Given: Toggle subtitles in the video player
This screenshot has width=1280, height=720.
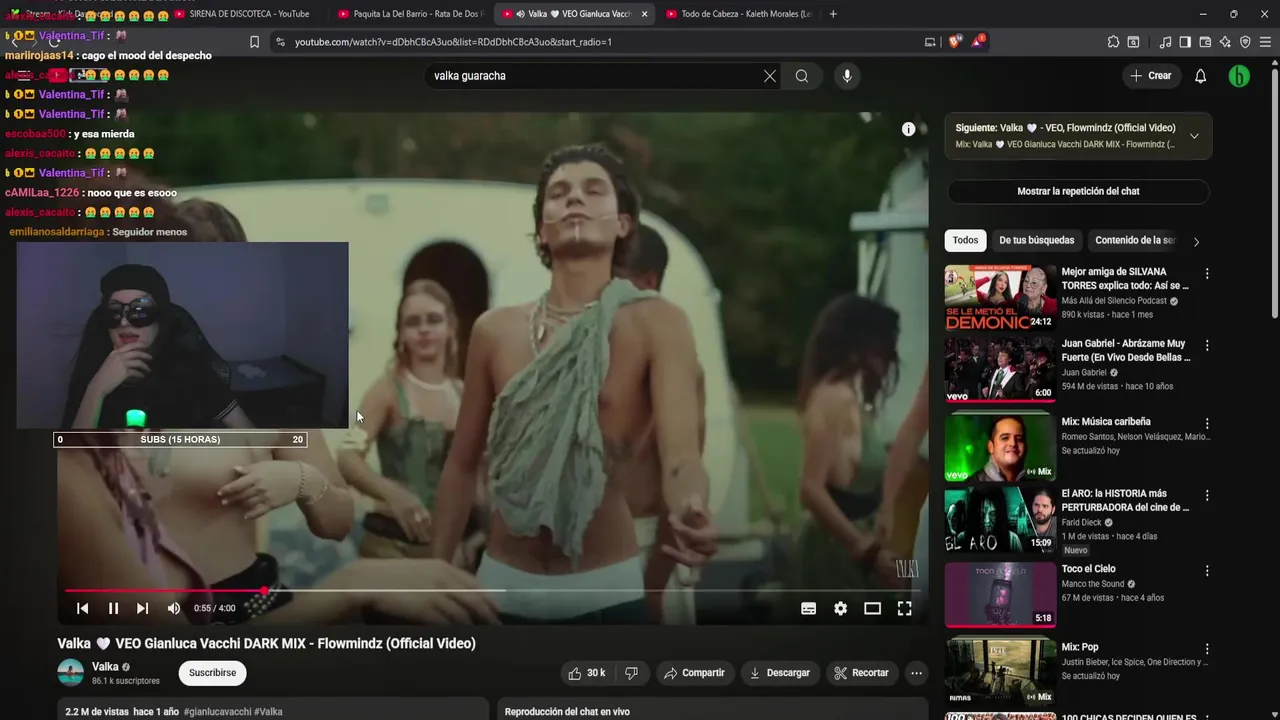Looking at the screenshot, I should 808,608.
